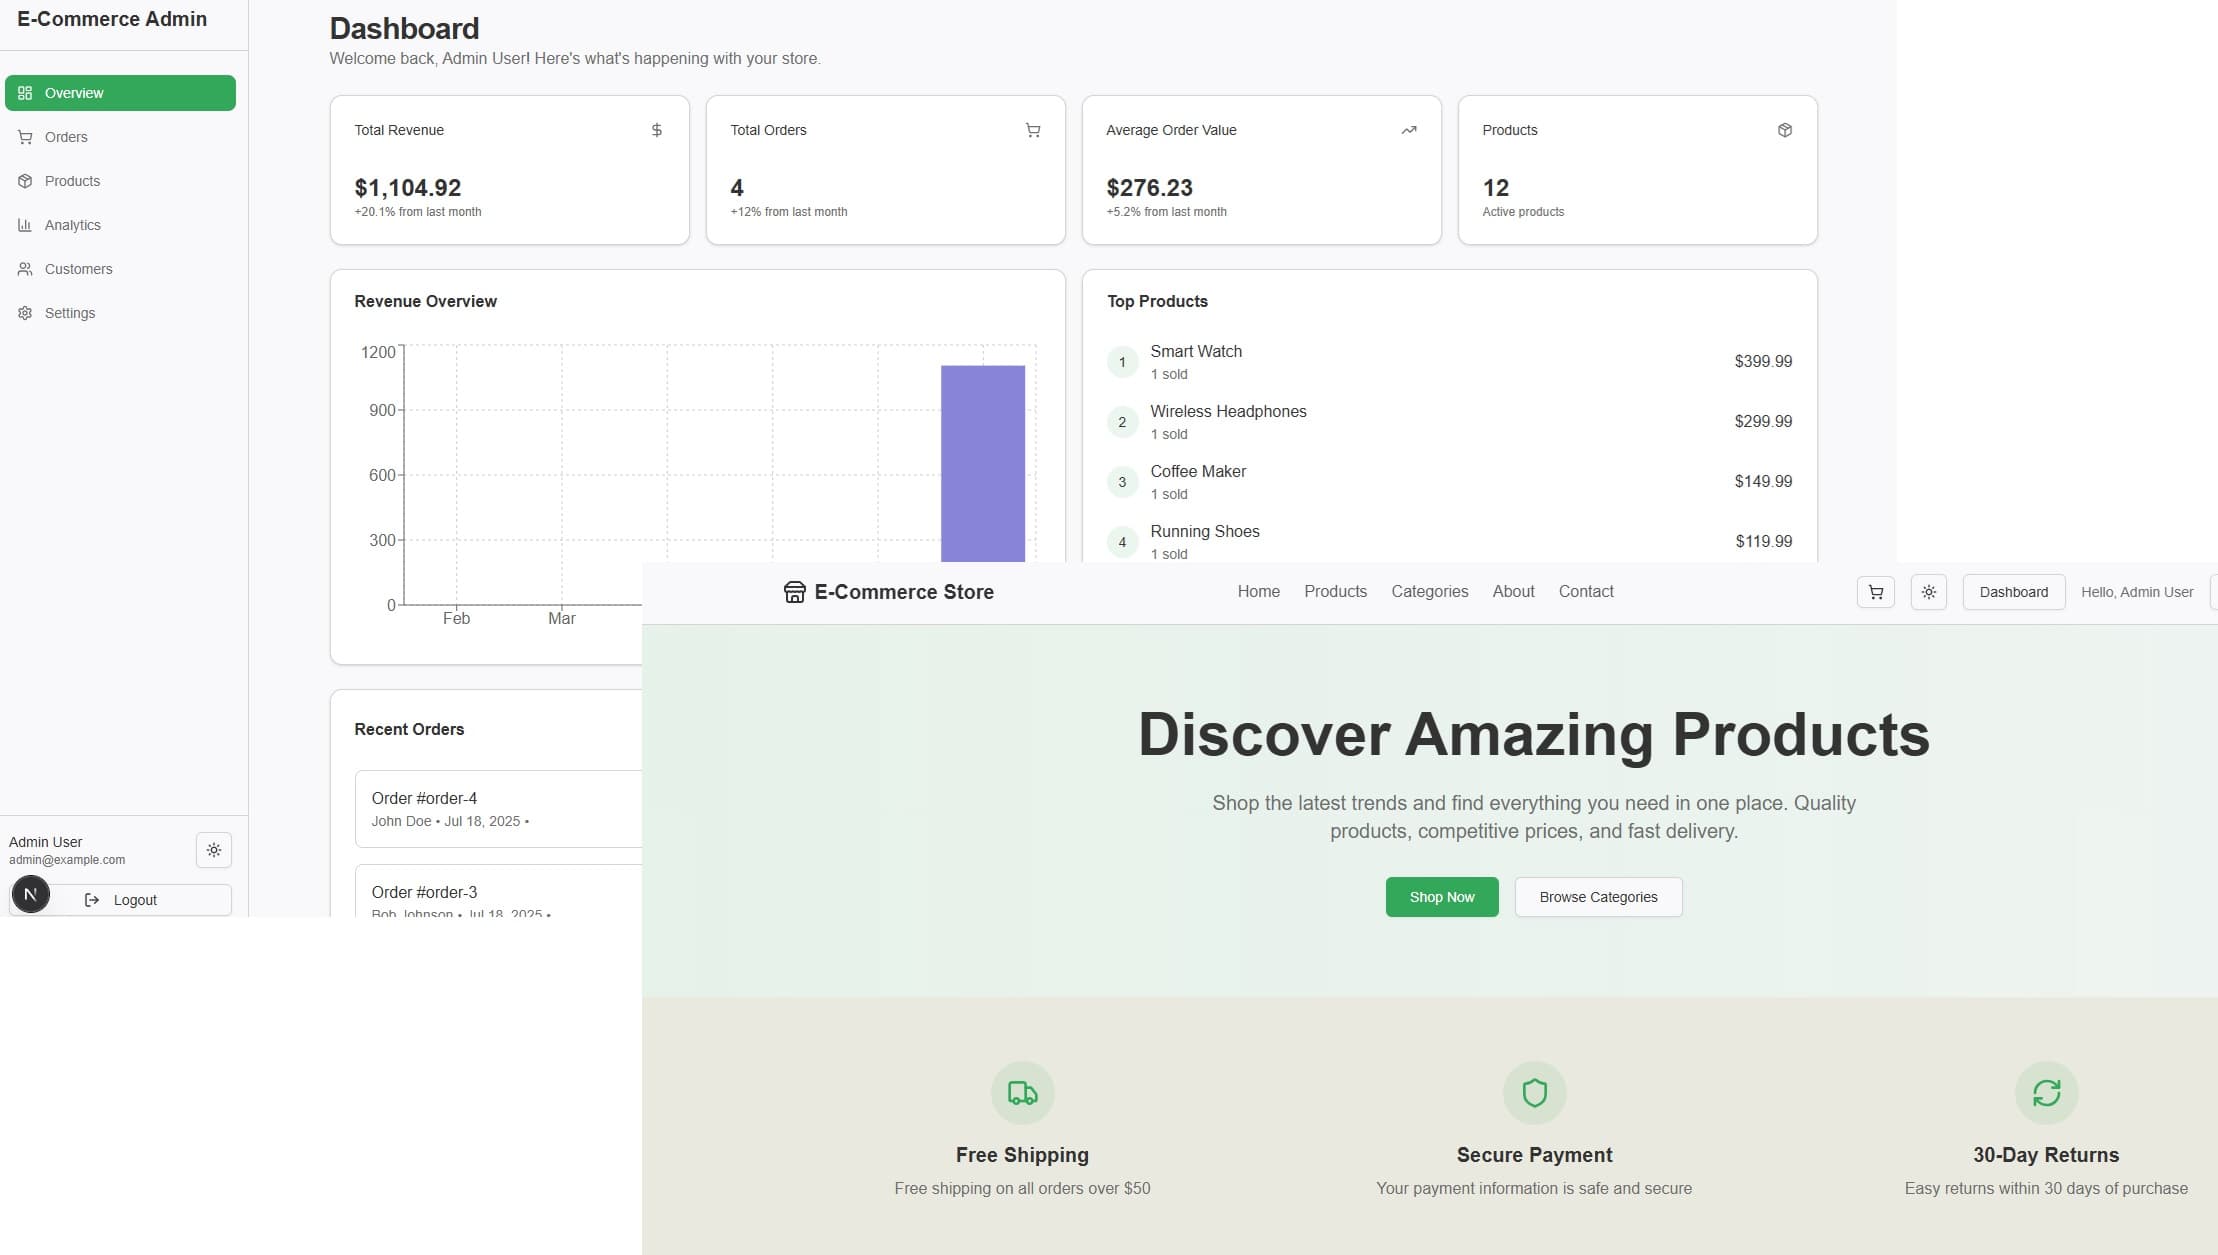Screen dimensions: 2218x1255
Task: Toggle dark mode with the sun icon in sidebar
Action: pyautogui.click(x=213, y=849)
